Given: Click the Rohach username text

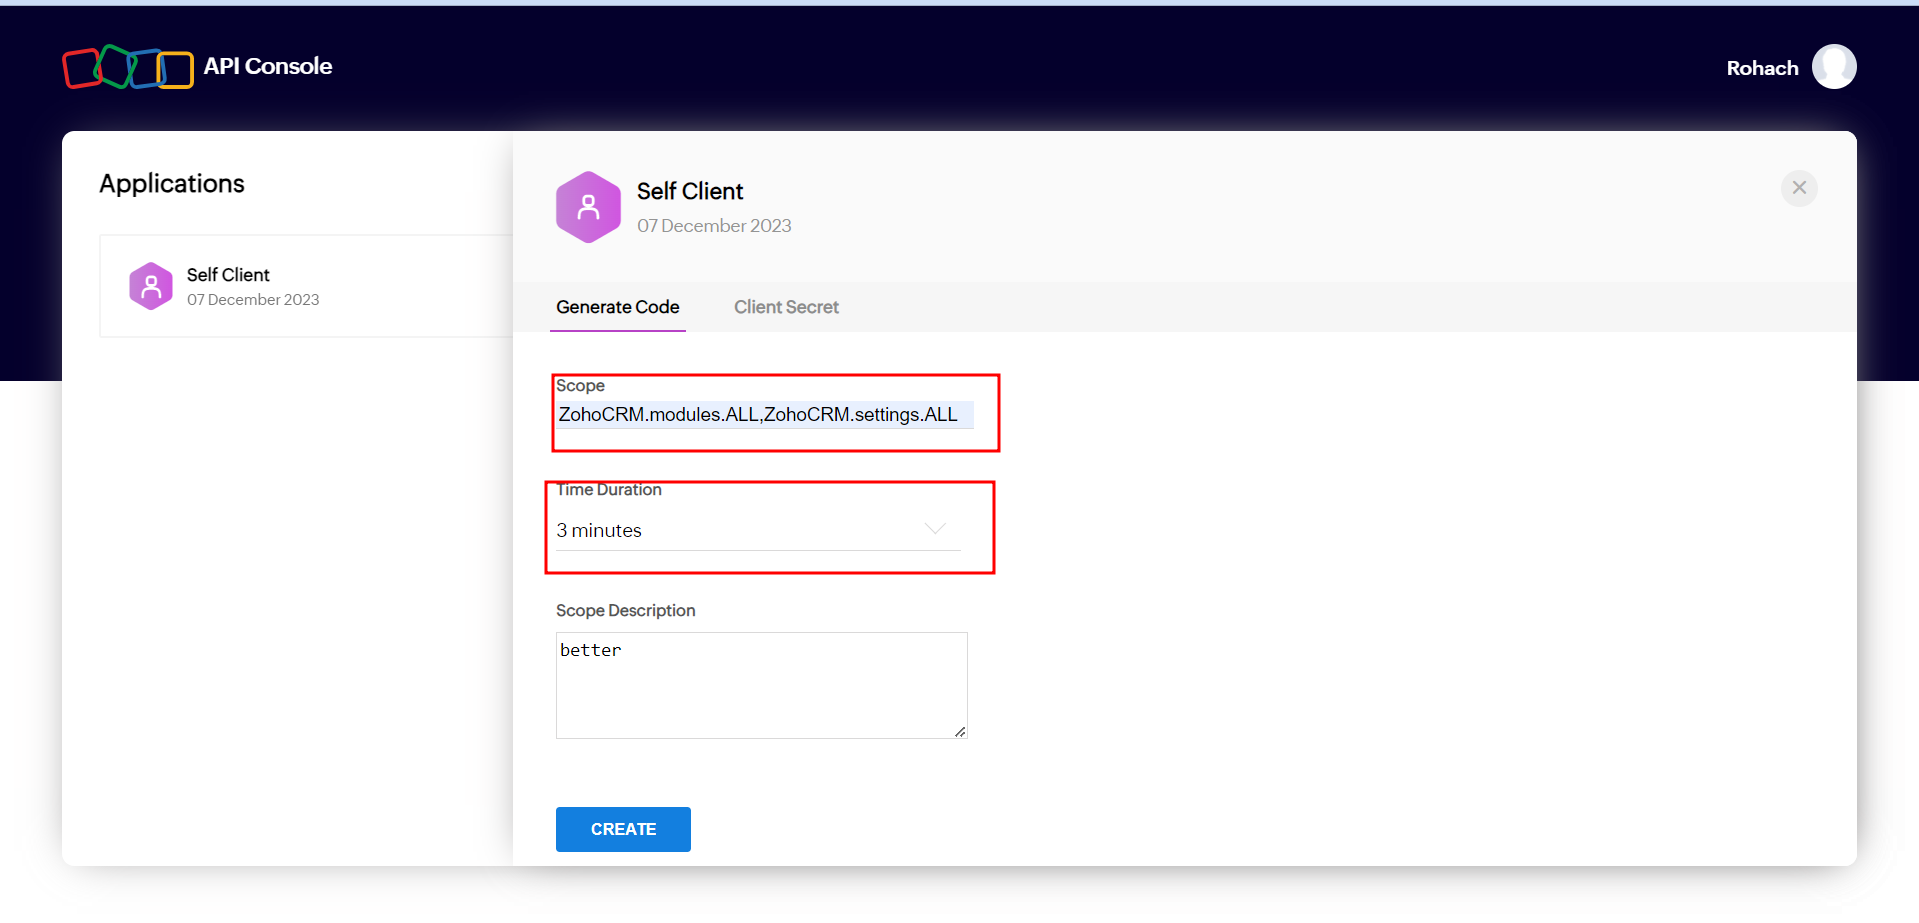Looking at the screenshot, I should click(x=1762, y=68).
